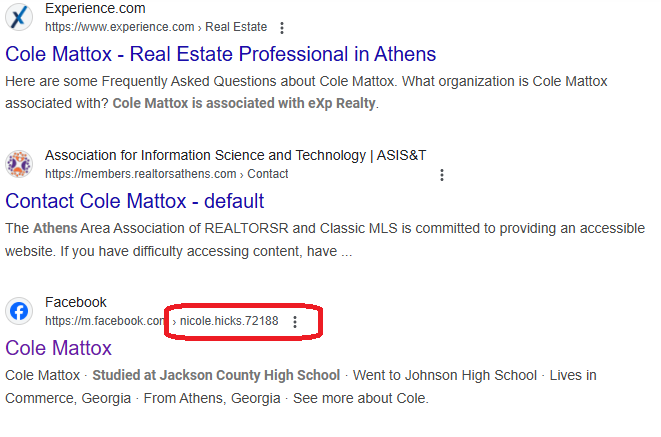The width and height of the screenshot is (661, 437).
Task: Click the 'Studied at Jackson County High School' snippet text
Action: pos(216,375)
